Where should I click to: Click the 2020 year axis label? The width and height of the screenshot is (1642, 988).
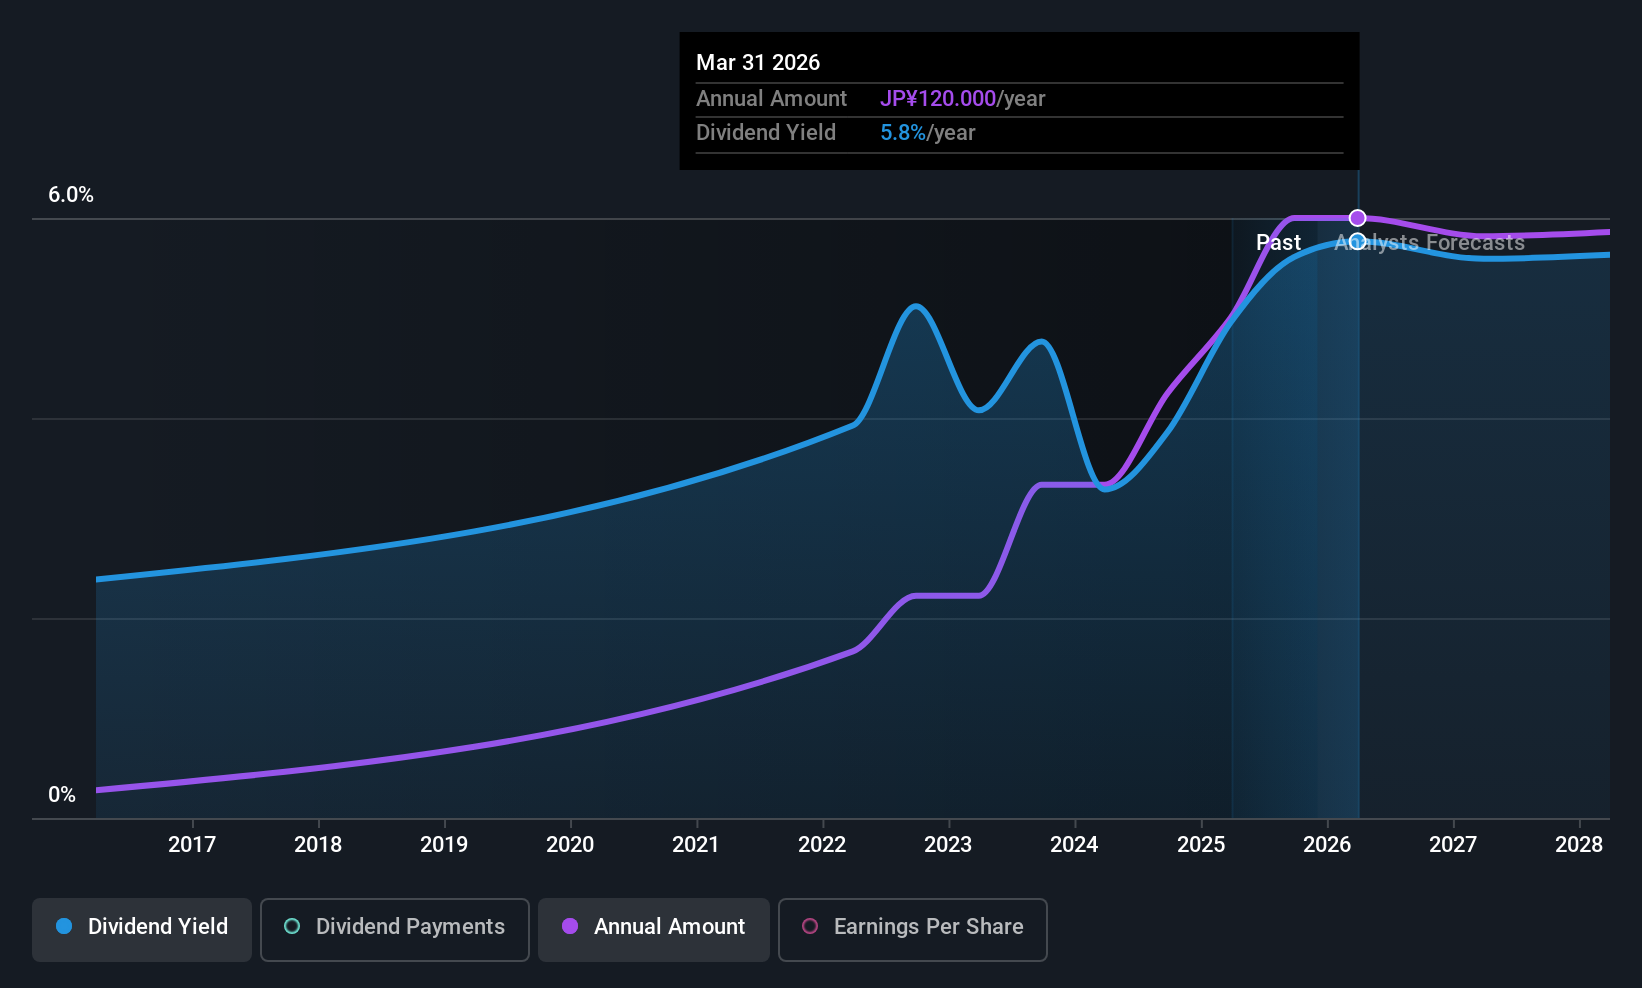tap(570, 845)
